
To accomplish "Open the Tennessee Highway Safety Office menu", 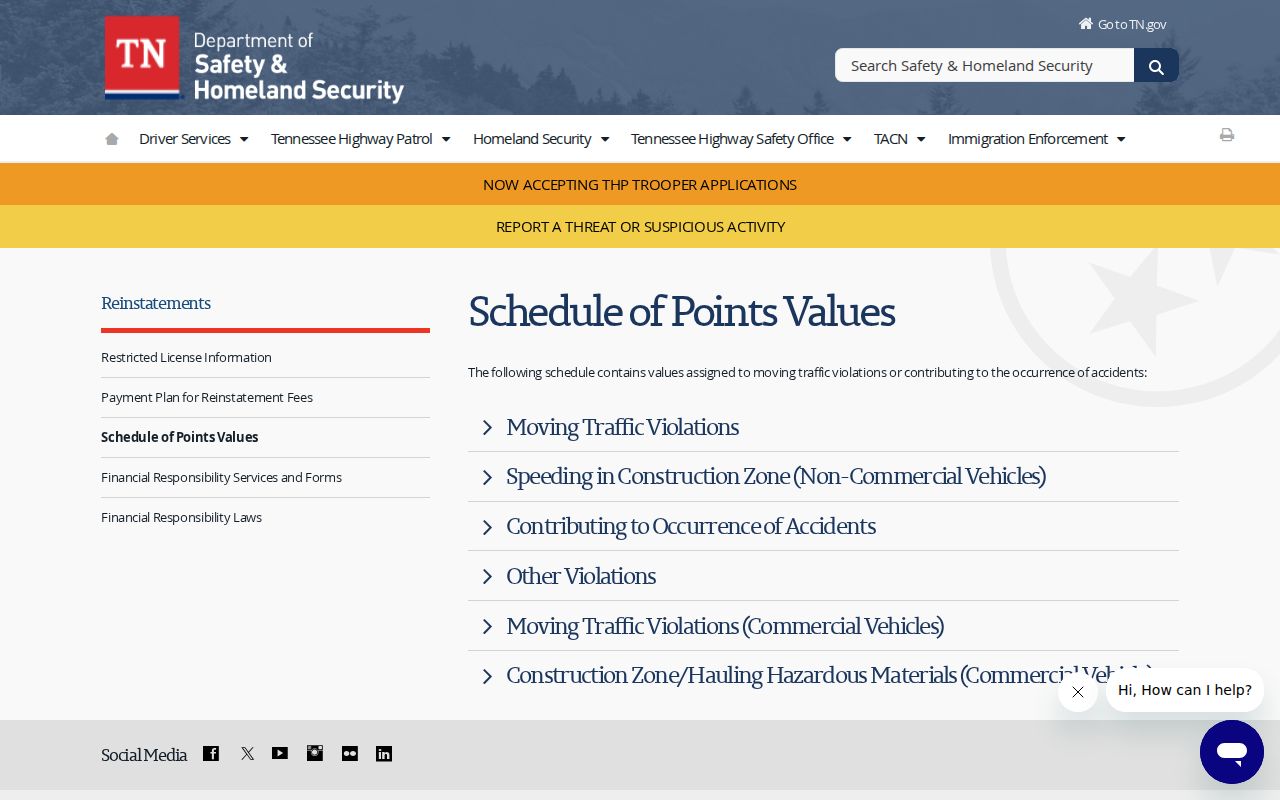I will click(741, 139).
